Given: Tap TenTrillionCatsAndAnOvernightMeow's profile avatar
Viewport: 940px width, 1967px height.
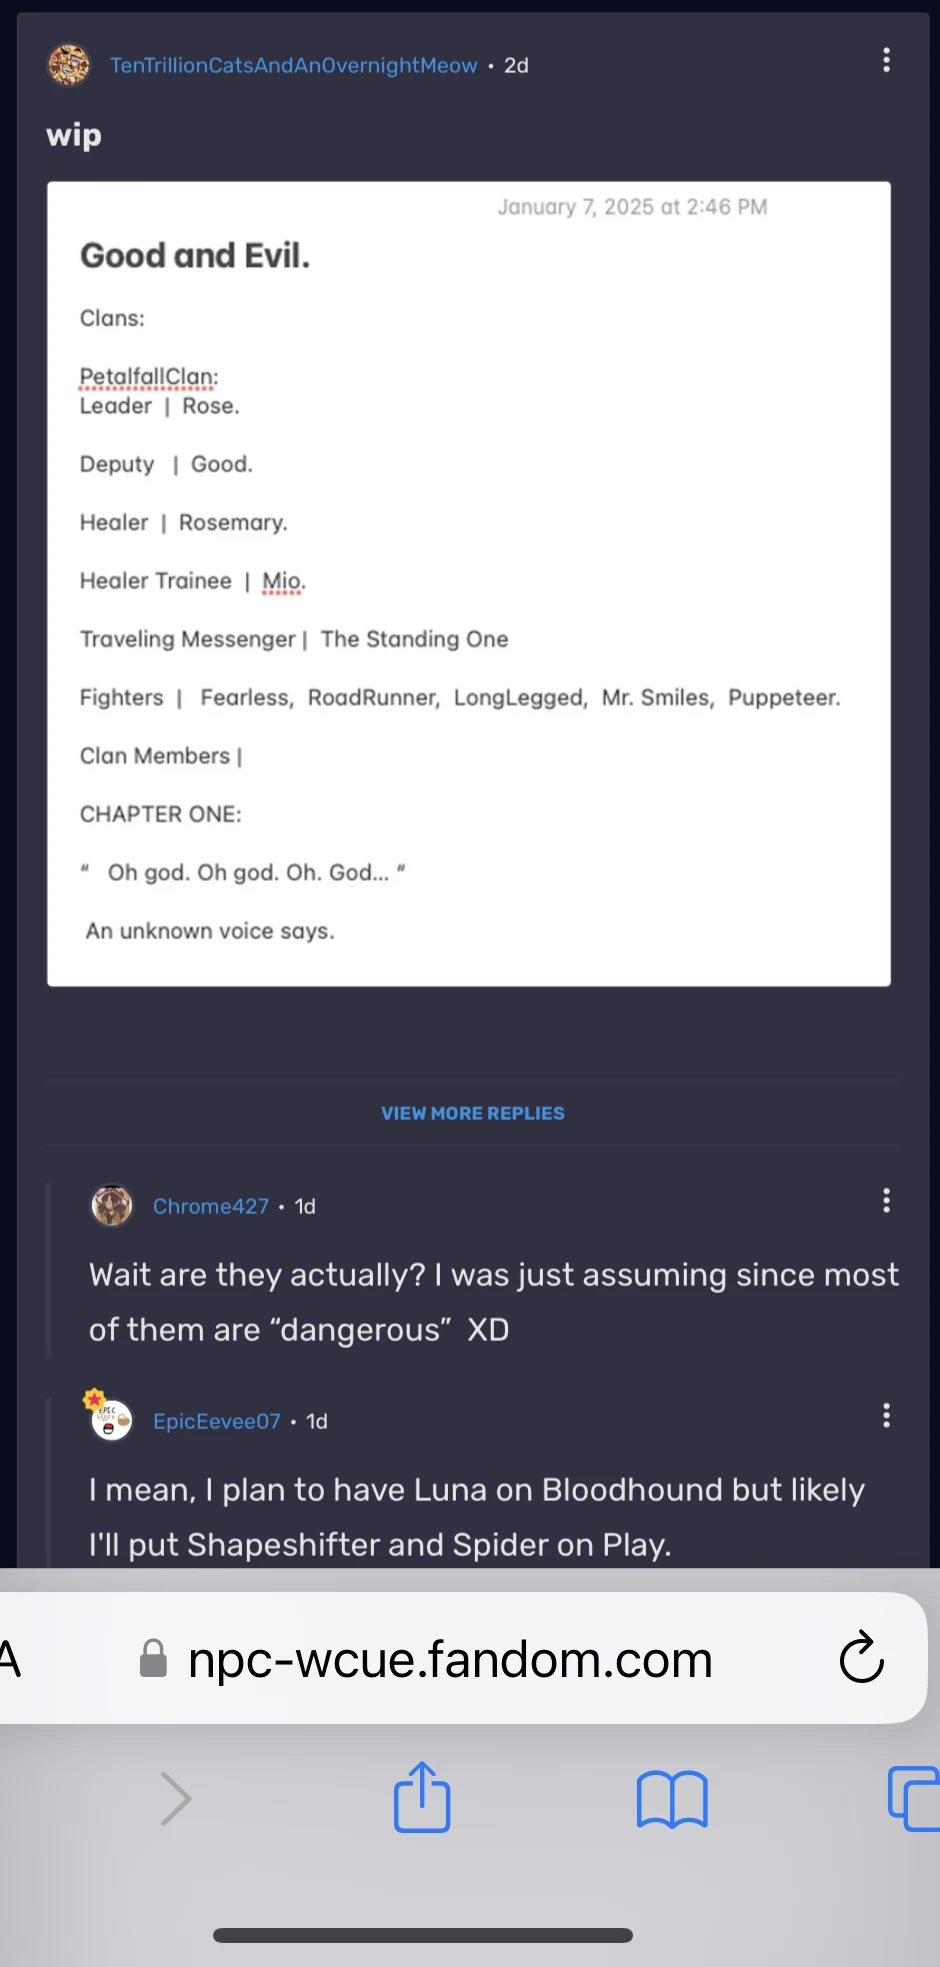Looking at the screenshot, I should coord(69,63).
